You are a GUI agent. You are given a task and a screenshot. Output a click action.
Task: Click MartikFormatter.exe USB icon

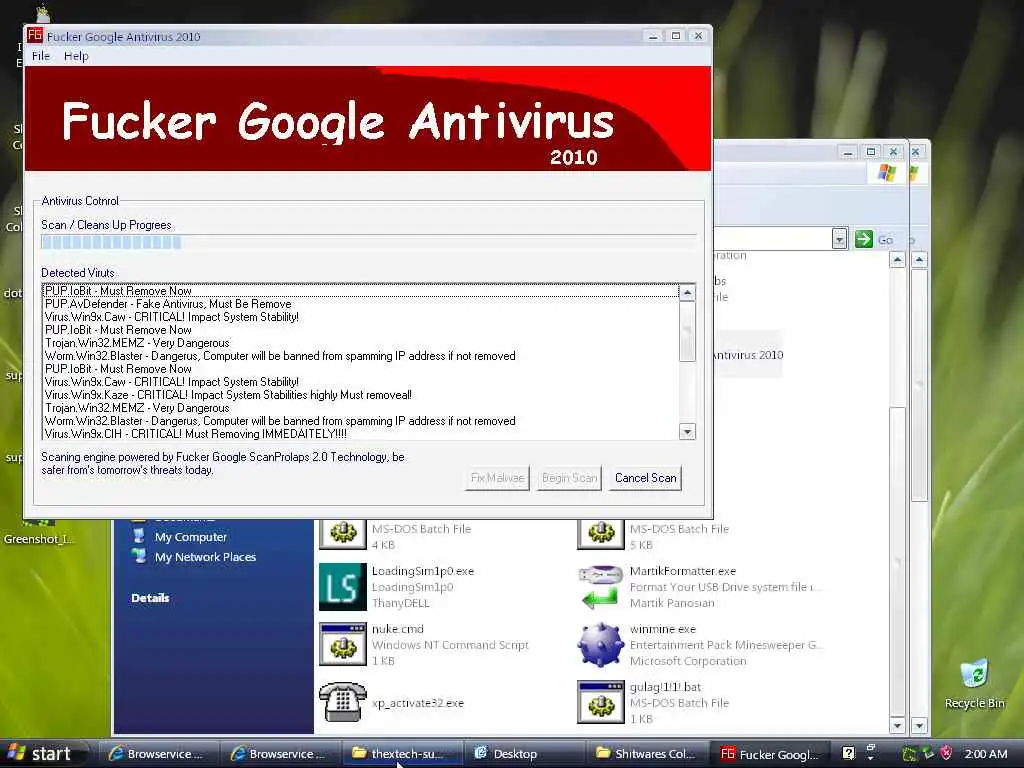[600, 586]
